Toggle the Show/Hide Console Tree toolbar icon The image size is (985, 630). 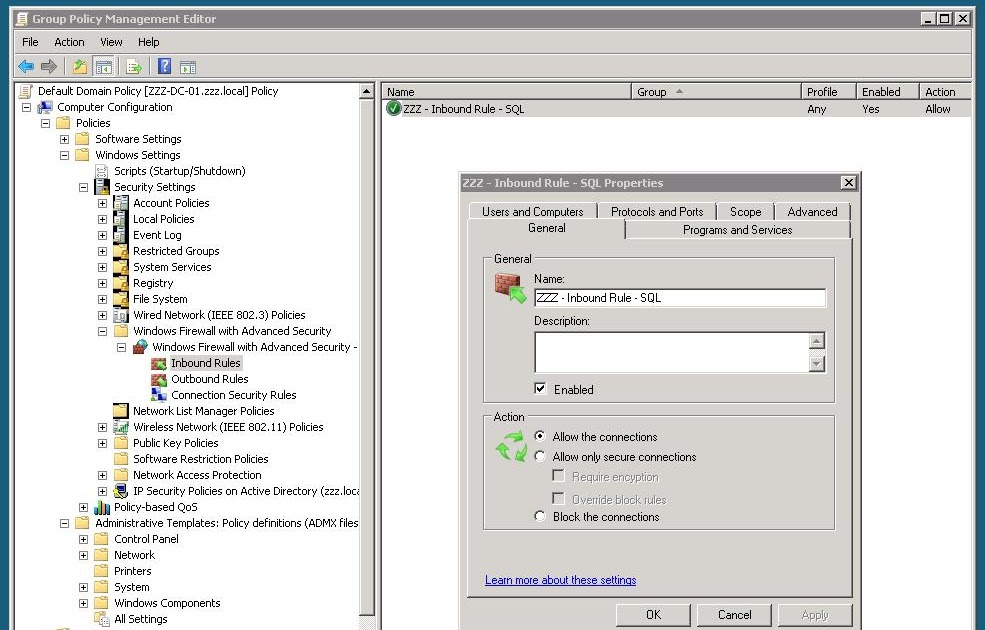click(x=106, y=66)
